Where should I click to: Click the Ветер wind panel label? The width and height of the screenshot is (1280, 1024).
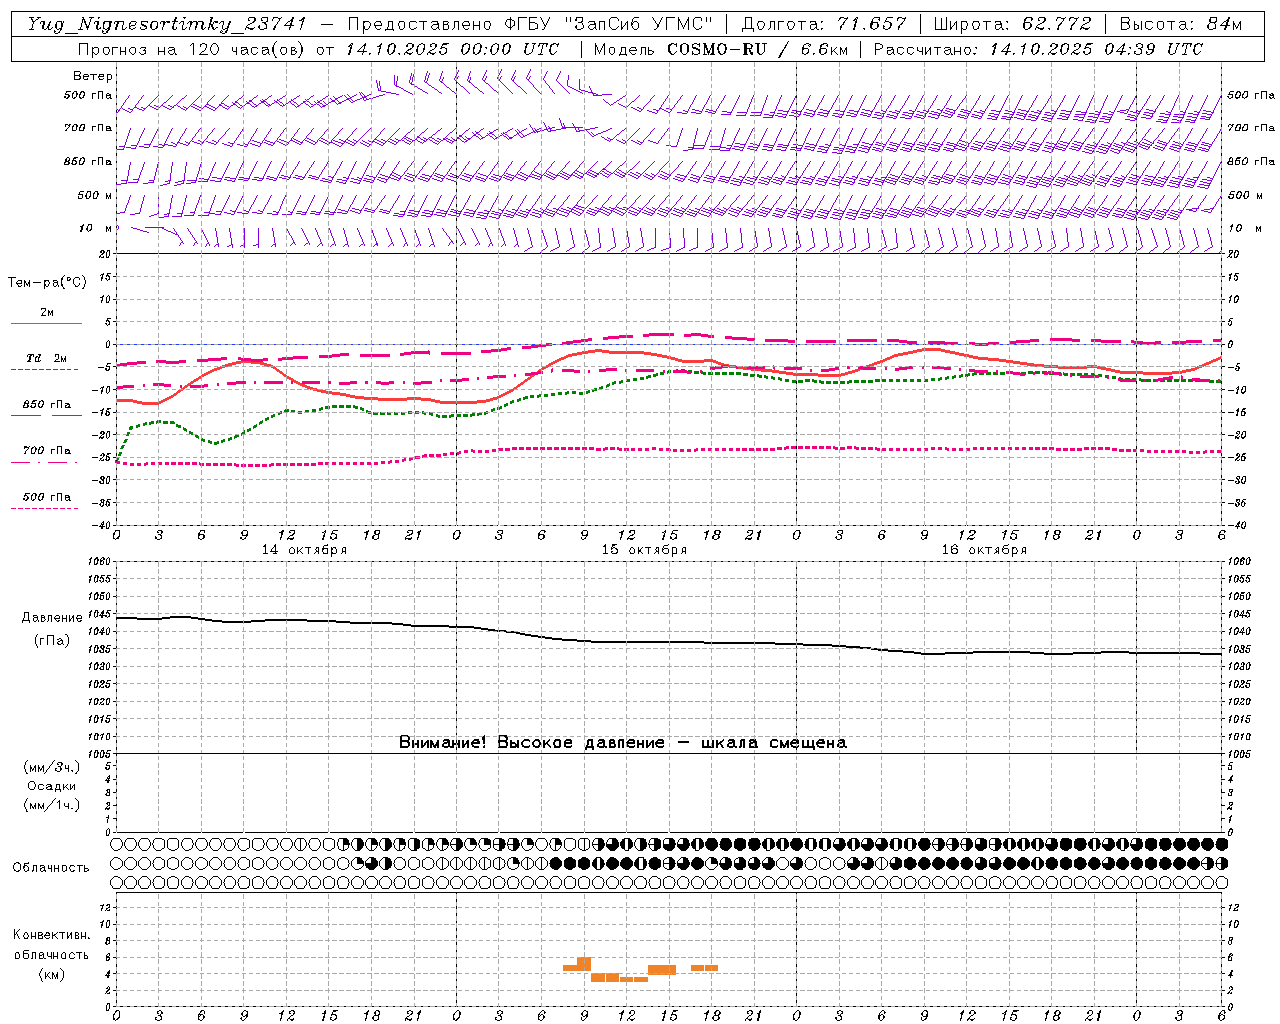point(93,76)
